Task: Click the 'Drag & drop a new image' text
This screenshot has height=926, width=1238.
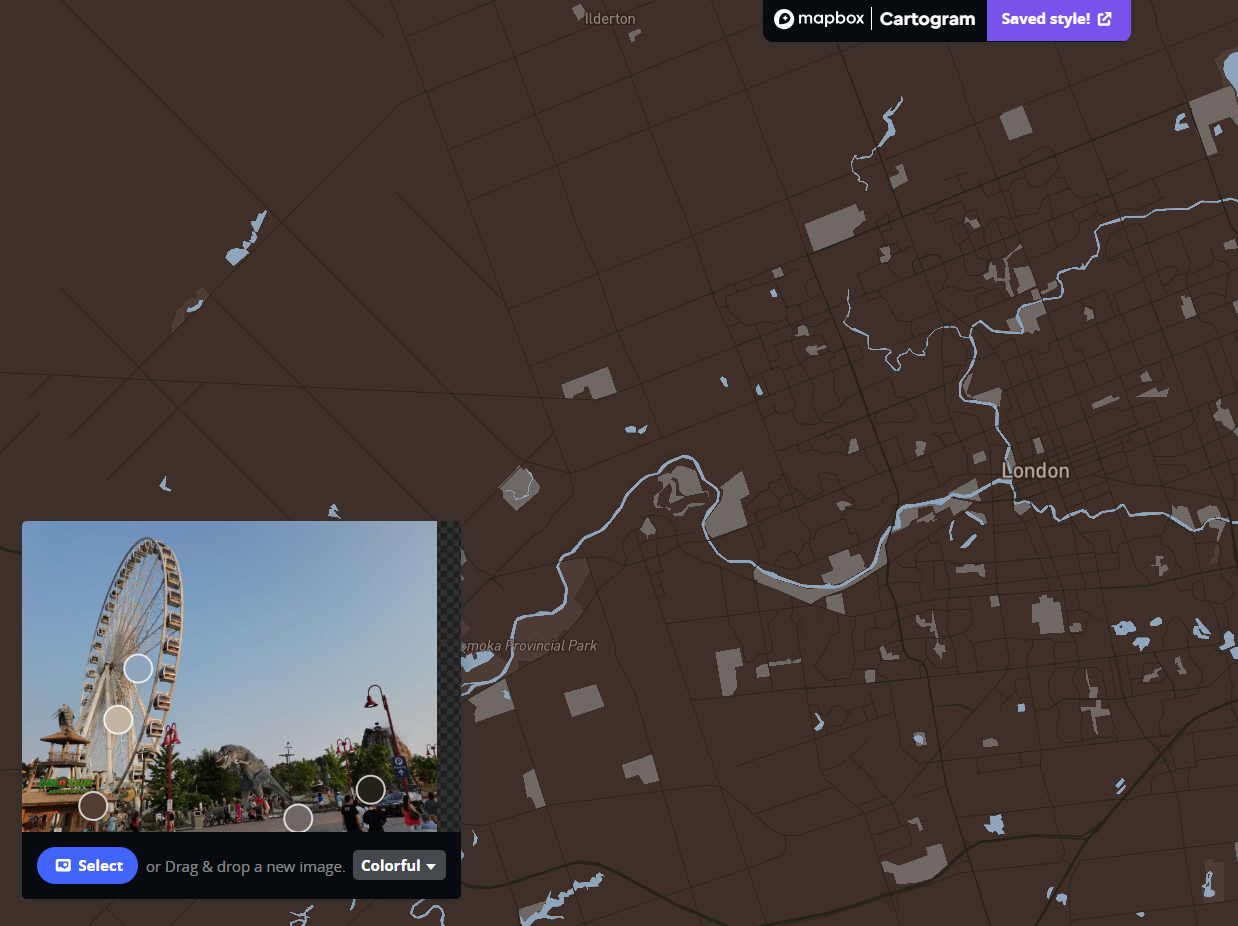Action: point(244,866)
